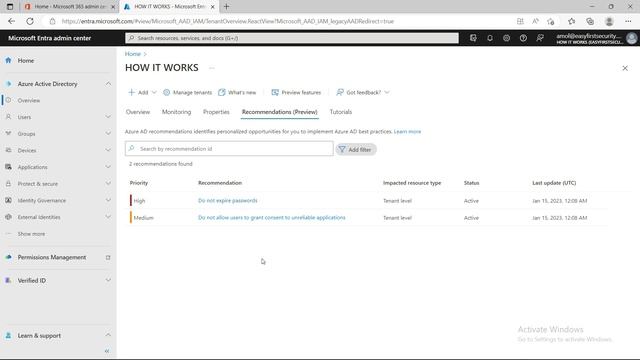Expand the Identity Governance chevron
This screenshot has height=360, width=640.
point(108,200)
